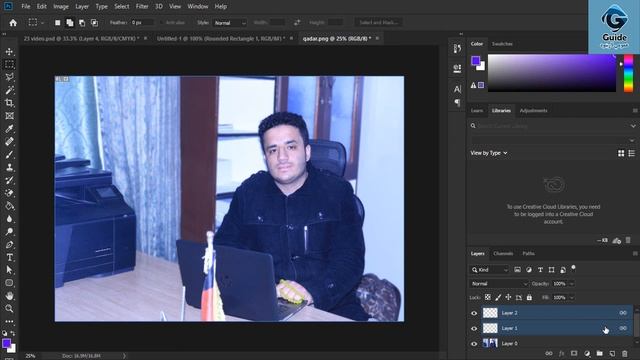
Task: Open the Style dropdown in options bar
Action: tap(230, 23)
